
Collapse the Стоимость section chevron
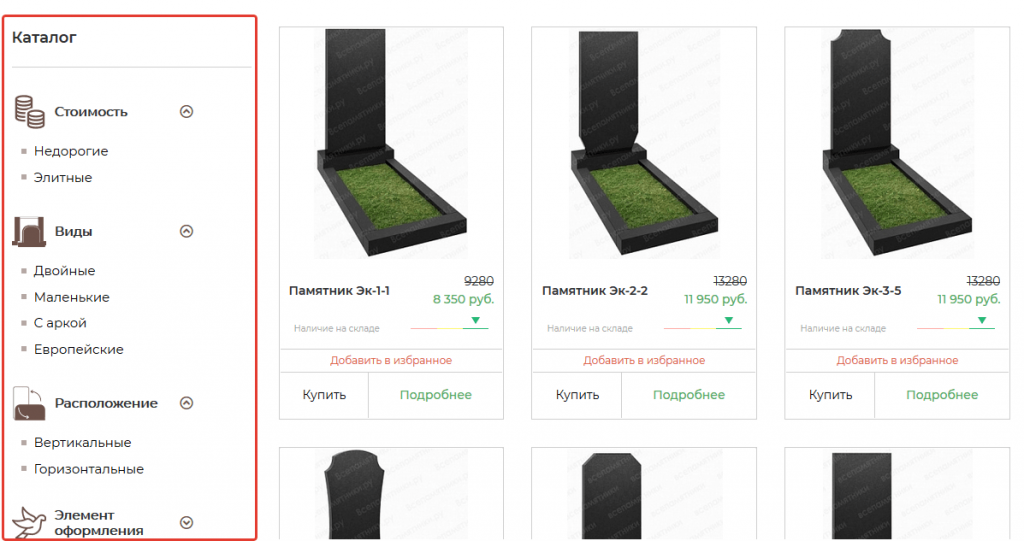(187, 112)
